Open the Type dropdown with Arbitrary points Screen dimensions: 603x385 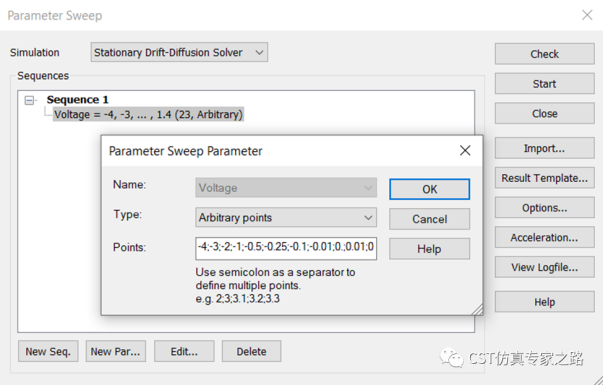click(286, 218)
